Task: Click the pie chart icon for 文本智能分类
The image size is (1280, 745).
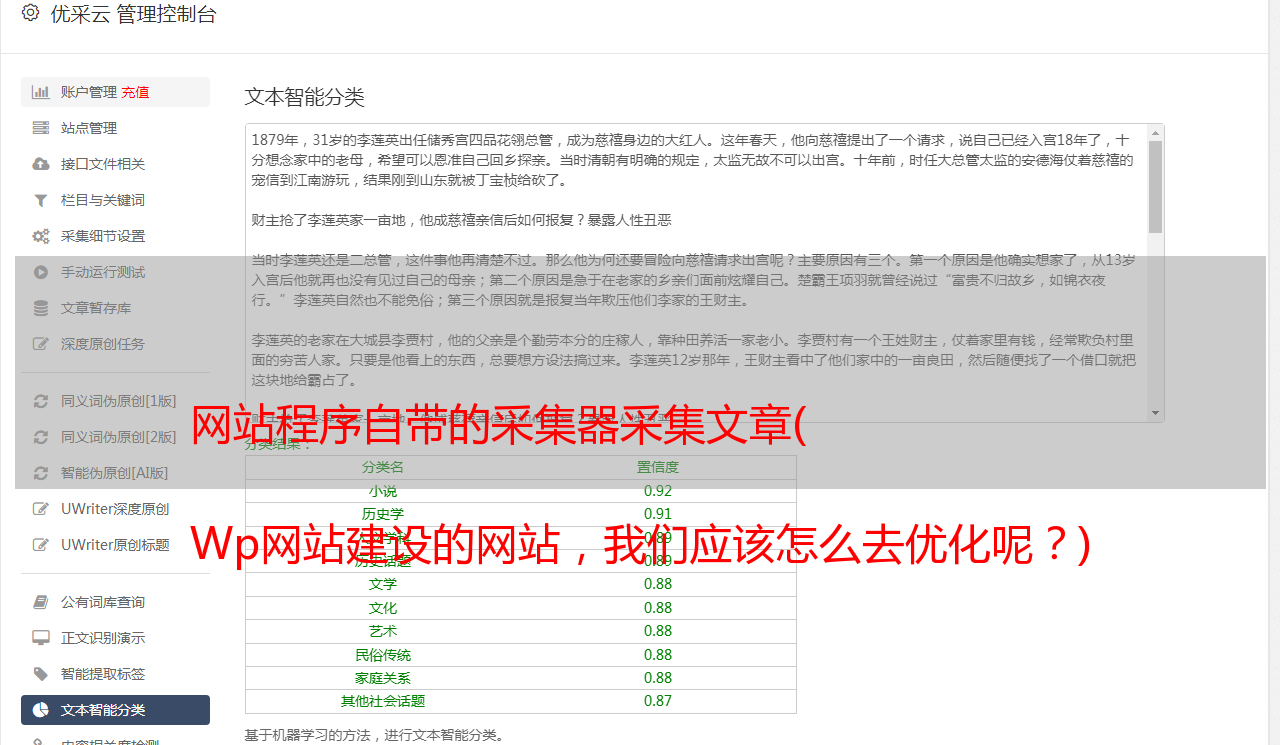Action: [x=41, y=710]
